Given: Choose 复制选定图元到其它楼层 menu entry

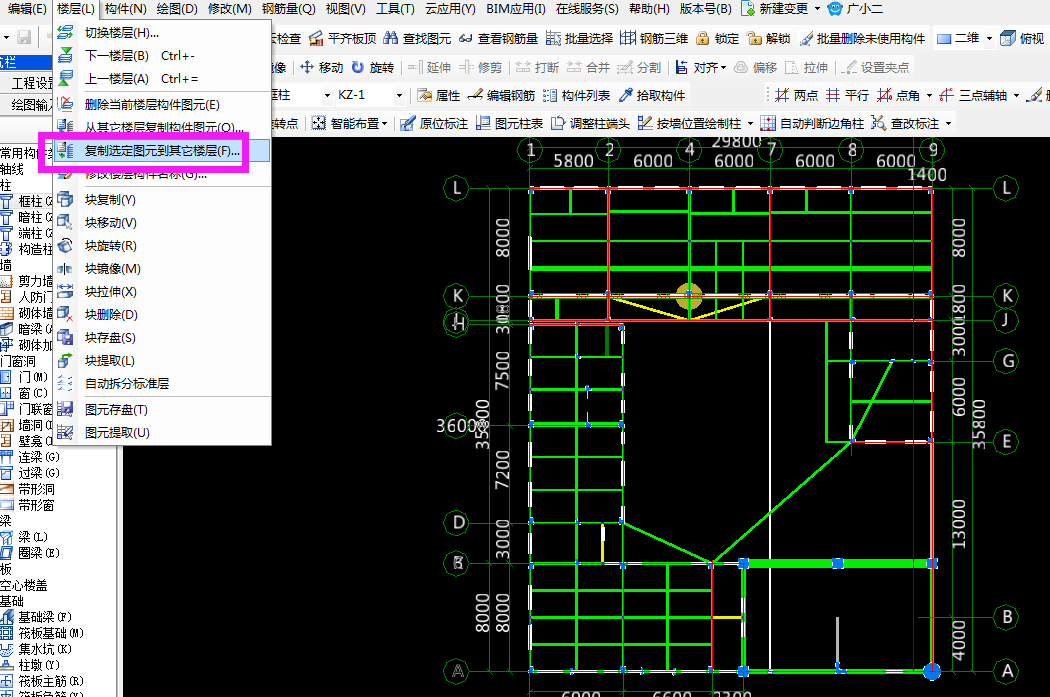Looking at the screenshot, I should coord(162,151).
